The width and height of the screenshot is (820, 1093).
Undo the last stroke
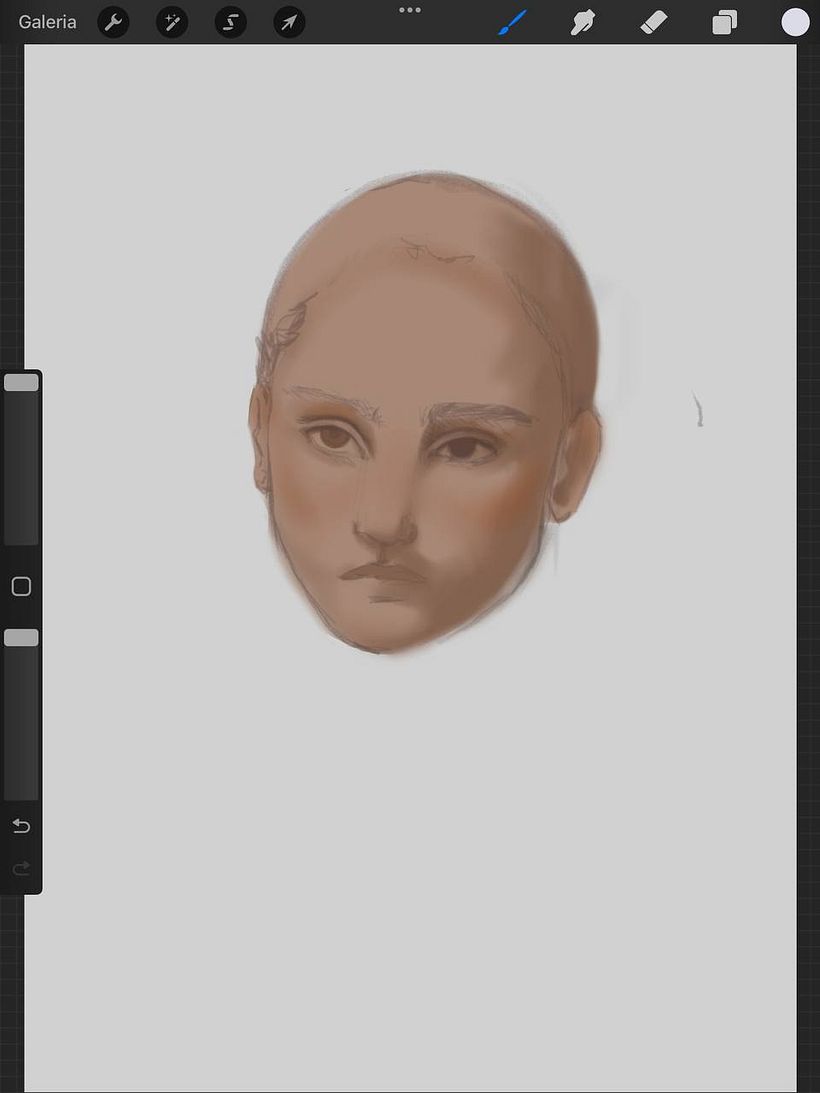click(x=21, y=826)
